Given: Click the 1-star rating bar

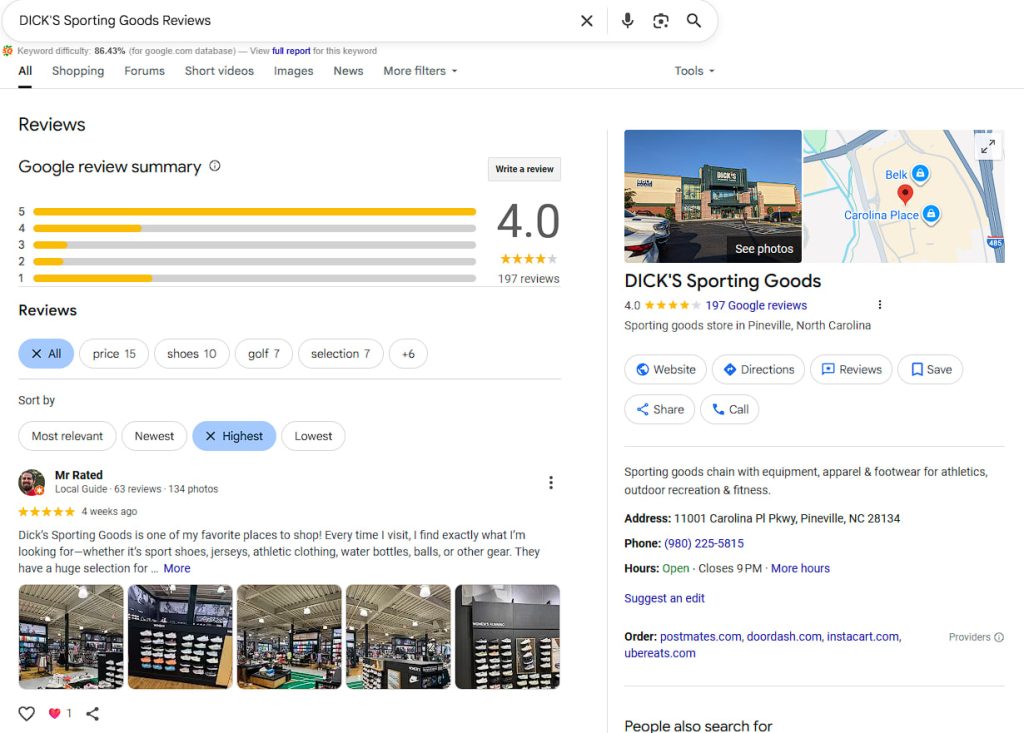Looking at the screenshot, I should click(x=255, y=278).
